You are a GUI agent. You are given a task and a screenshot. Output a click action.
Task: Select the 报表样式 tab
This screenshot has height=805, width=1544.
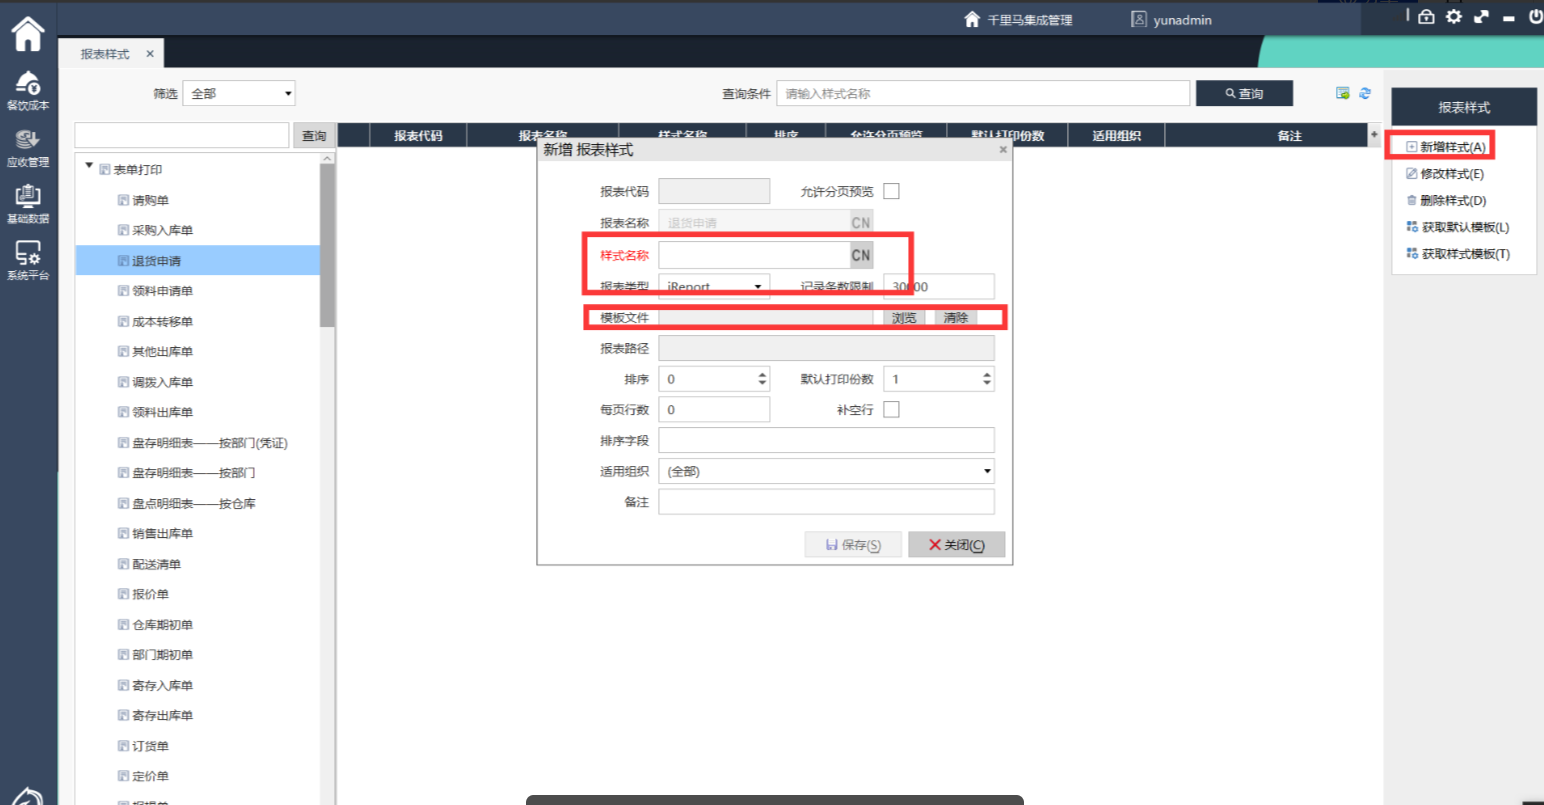point(105,54)
